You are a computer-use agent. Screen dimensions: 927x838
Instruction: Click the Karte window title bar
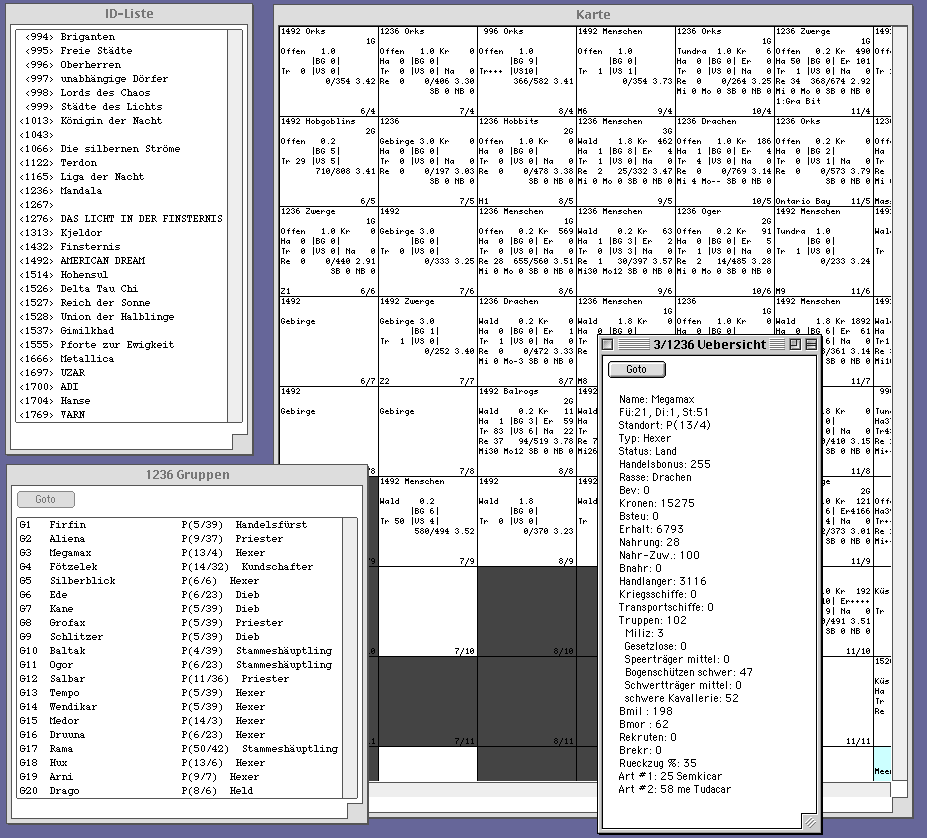593,14
